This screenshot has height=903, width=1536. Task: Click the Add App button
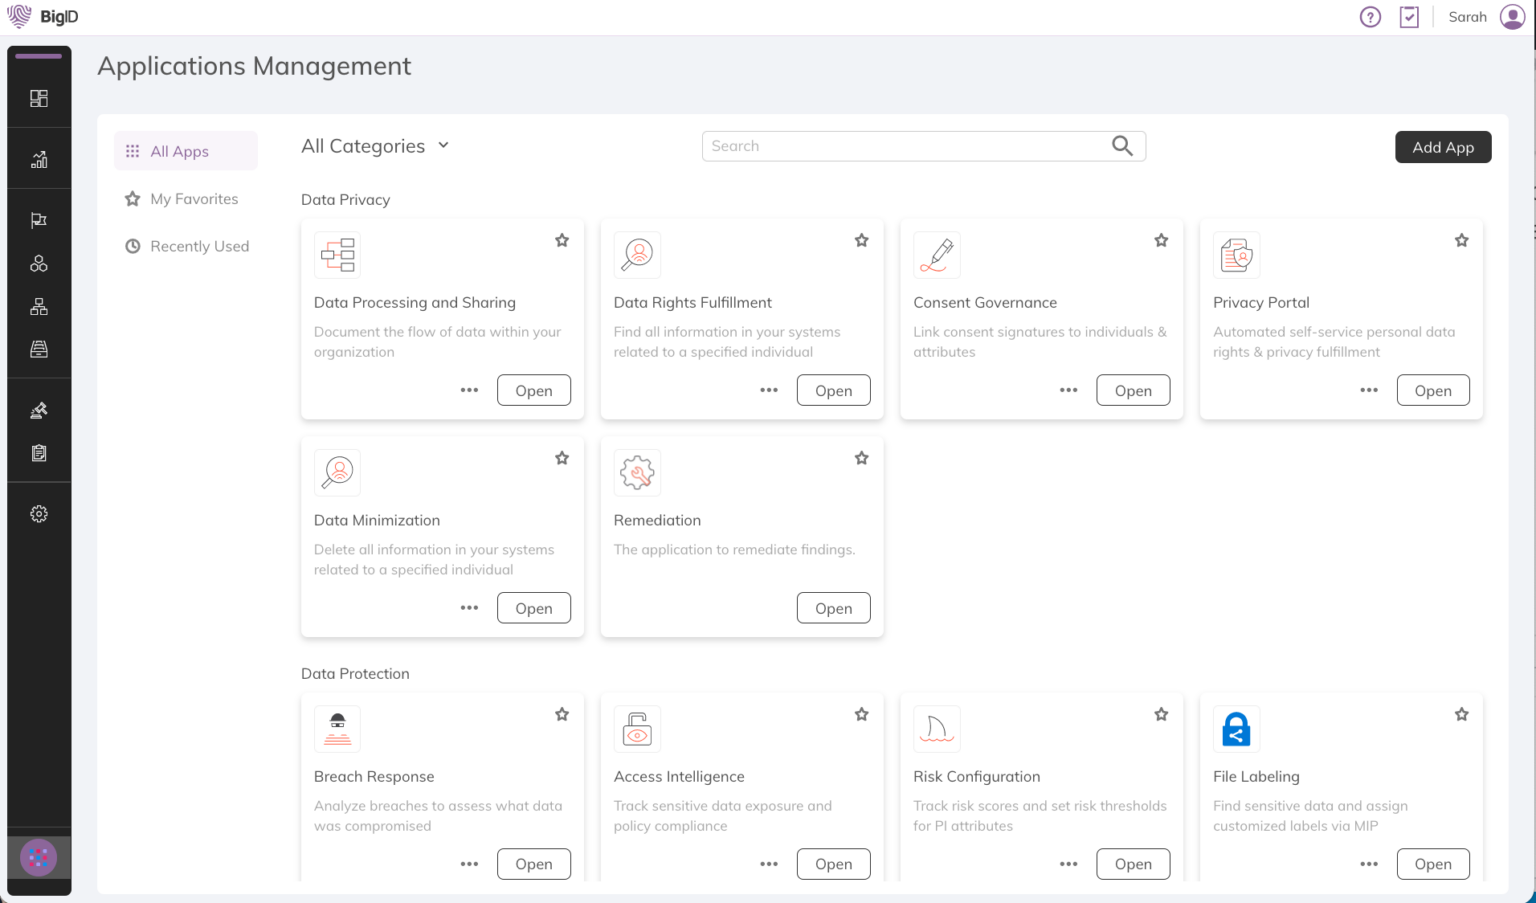(x=1443, y=147)
